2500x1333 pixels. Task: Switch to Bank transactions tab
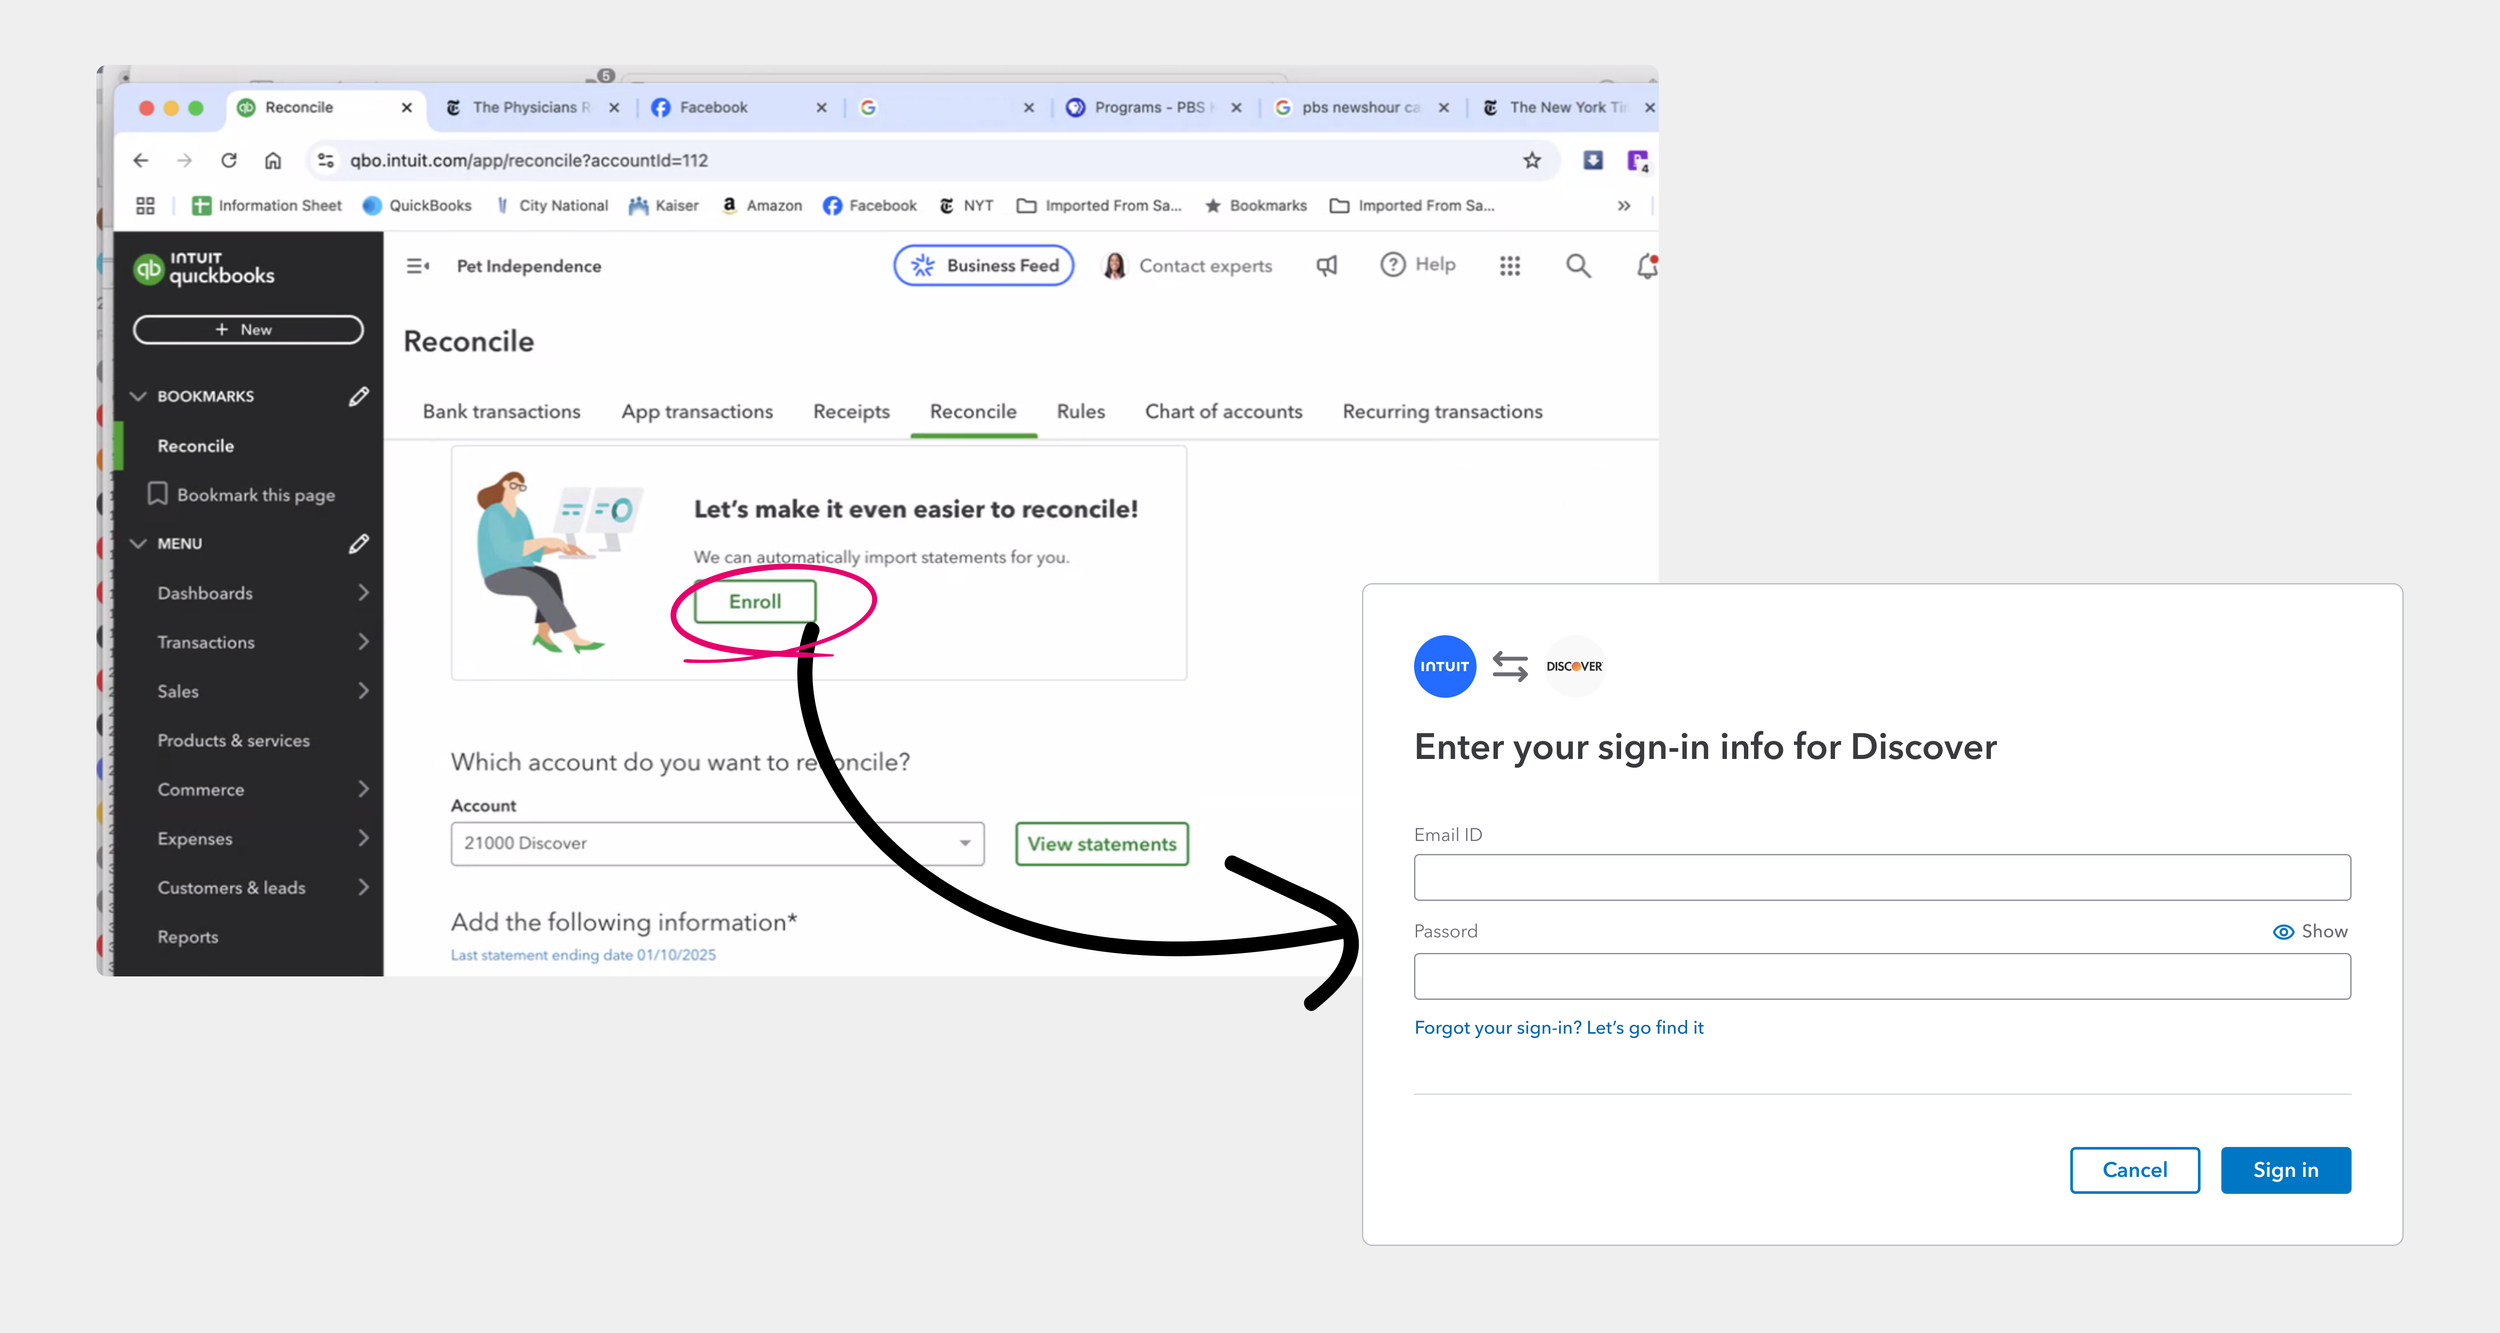pos(501,411)
